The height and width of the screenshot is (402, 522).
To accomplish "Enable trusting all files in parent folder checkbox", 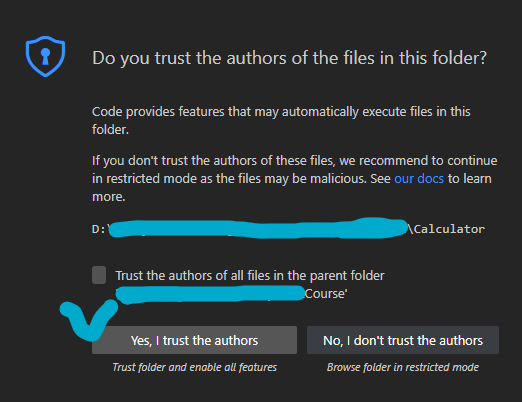I will click(99, 275).
